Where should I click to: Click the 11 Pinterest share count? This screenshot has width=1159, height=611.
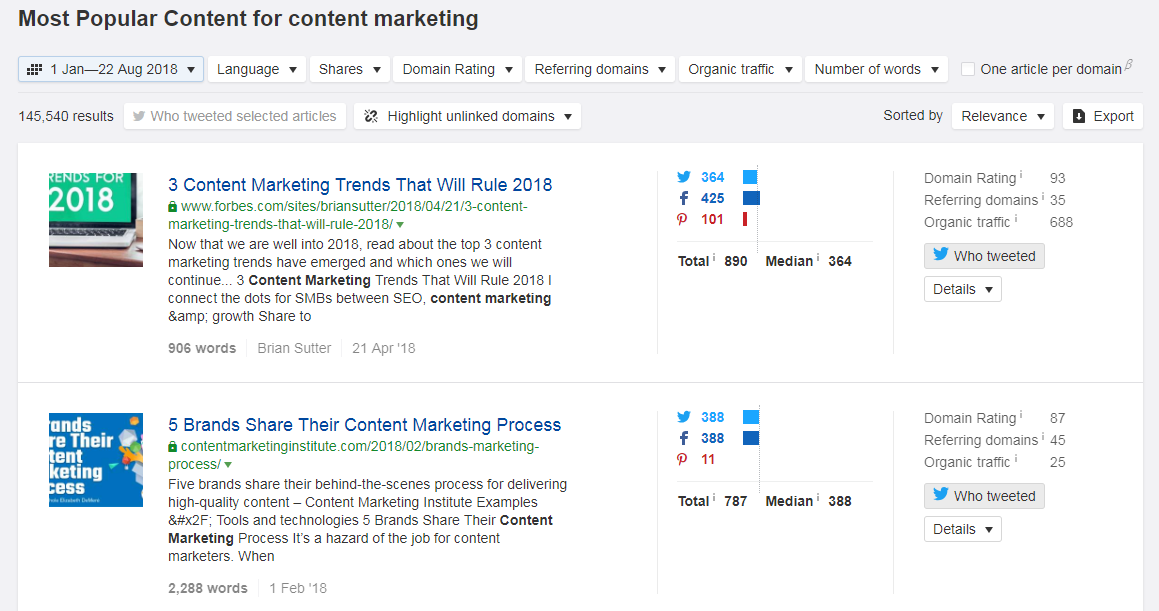pyautogui.click(x=708, y=460)
